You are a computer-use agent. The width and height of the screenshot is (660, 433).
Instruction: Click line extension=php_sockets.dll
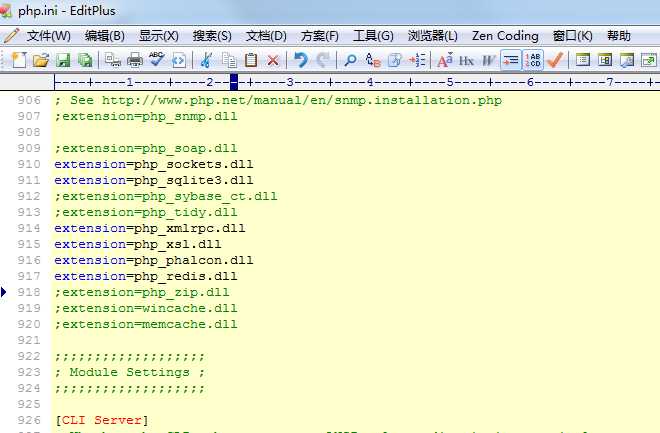coord(154,164)
